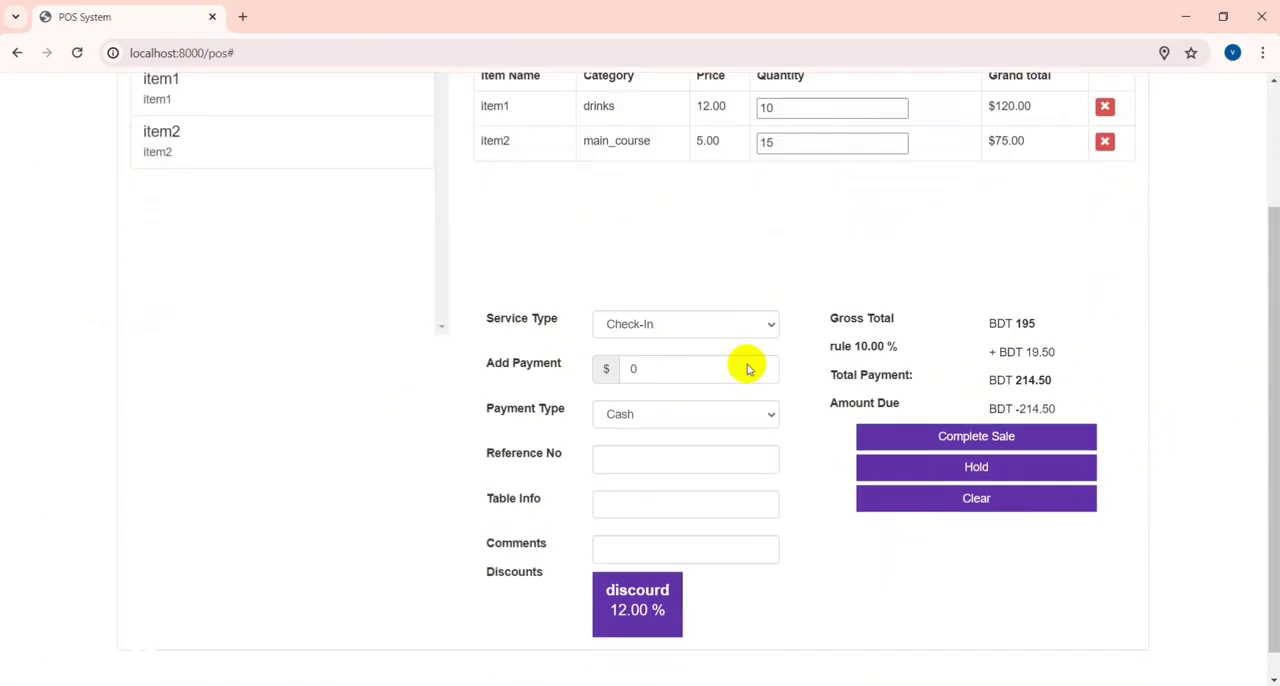Open a new browser tab
Viewport: 1280px width, 686px height.
click(242, 17)
